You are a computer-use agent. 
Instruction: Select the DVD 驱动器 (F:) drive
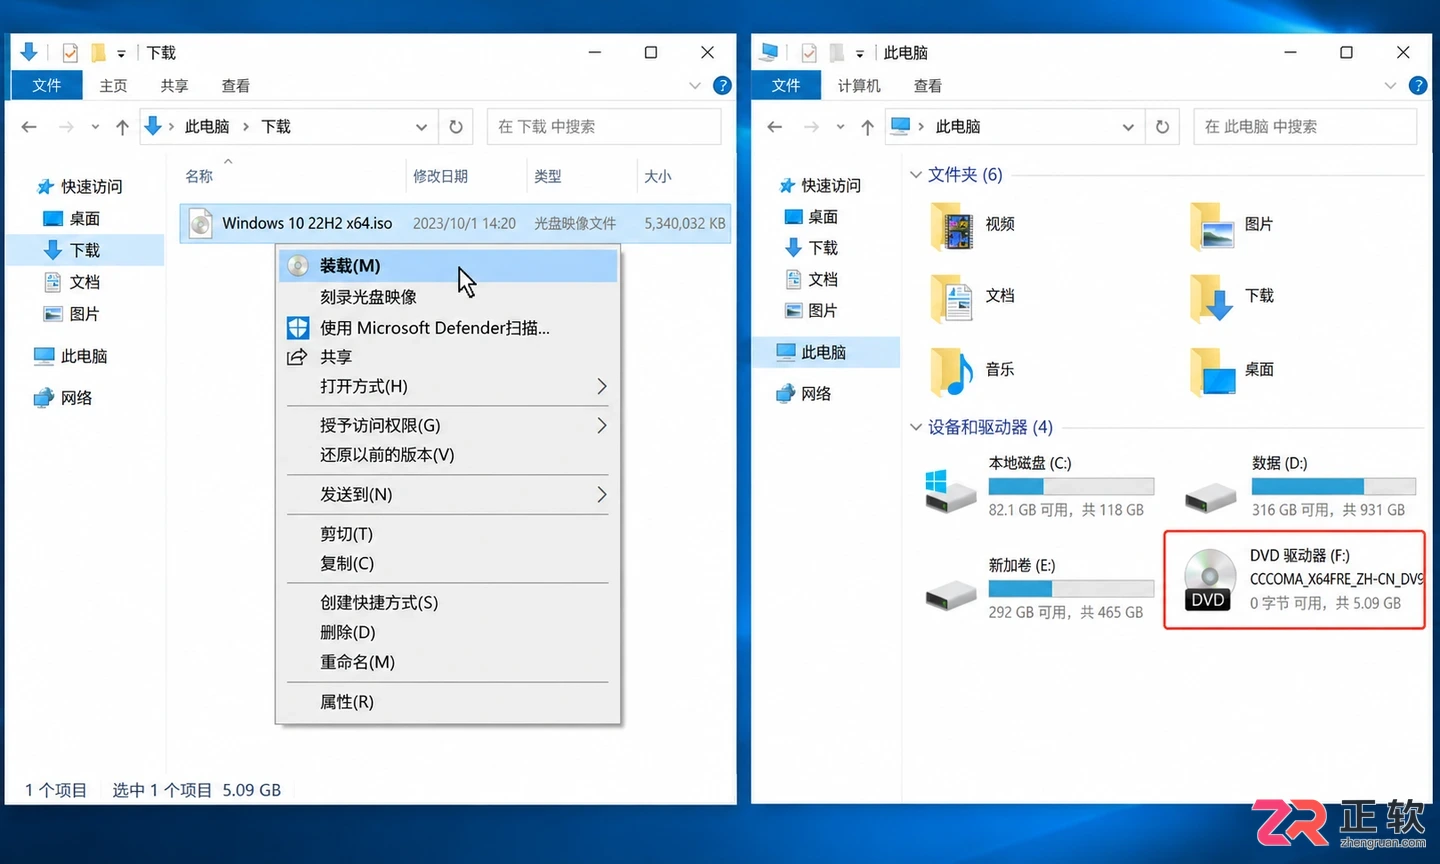pos(1295,580)
